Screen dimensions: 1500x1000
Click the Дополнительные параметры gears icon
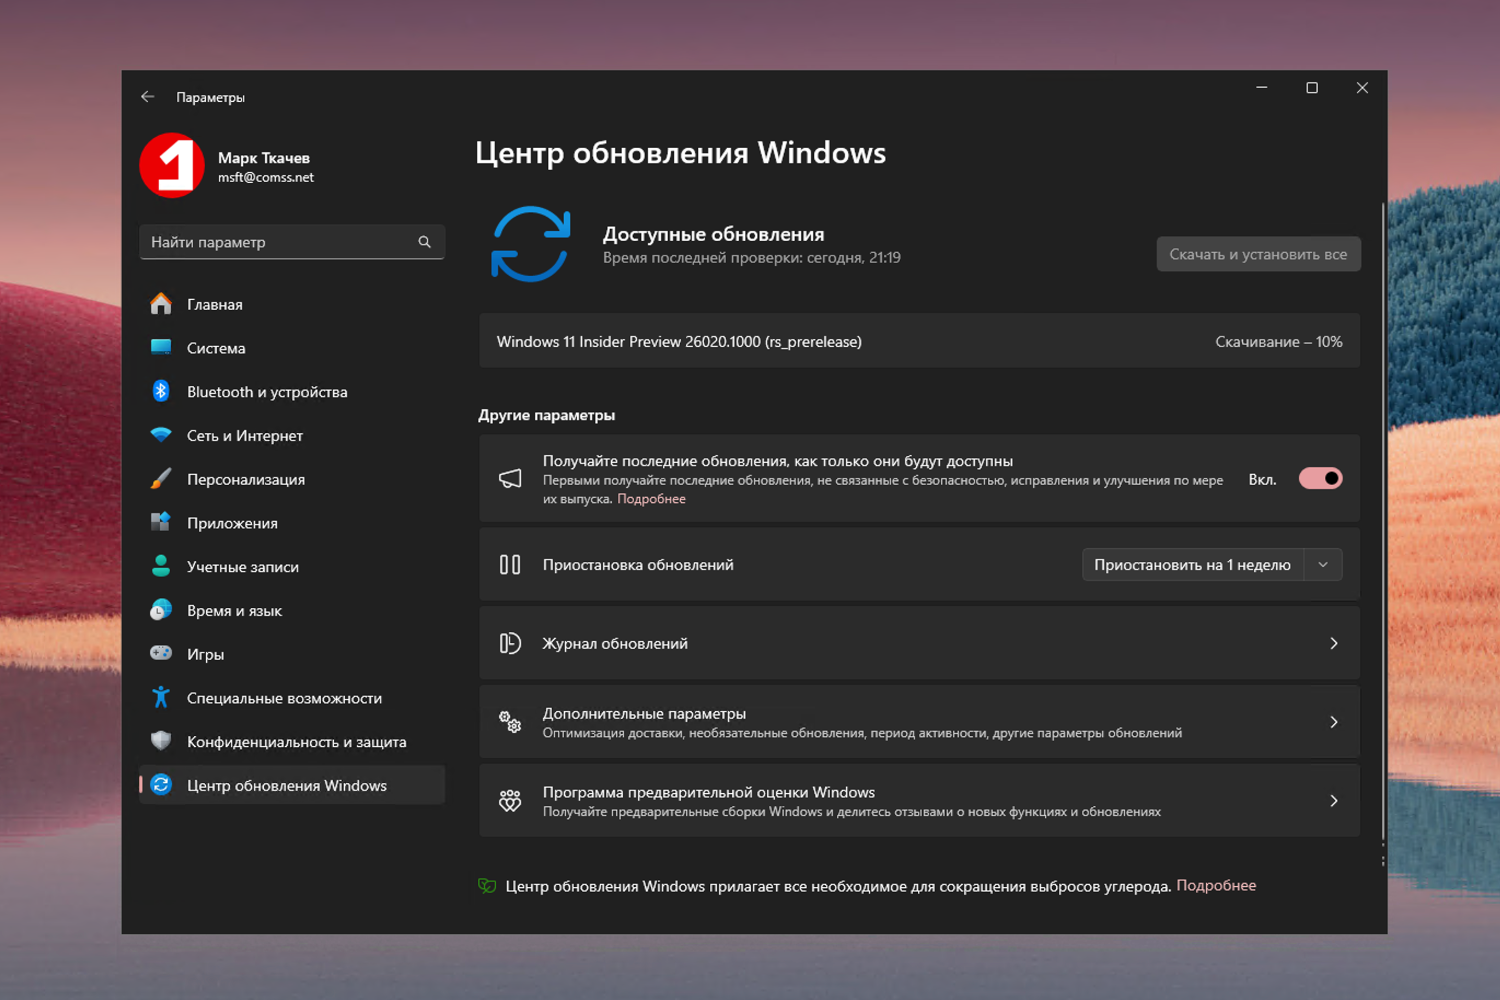tap(510, 721)
